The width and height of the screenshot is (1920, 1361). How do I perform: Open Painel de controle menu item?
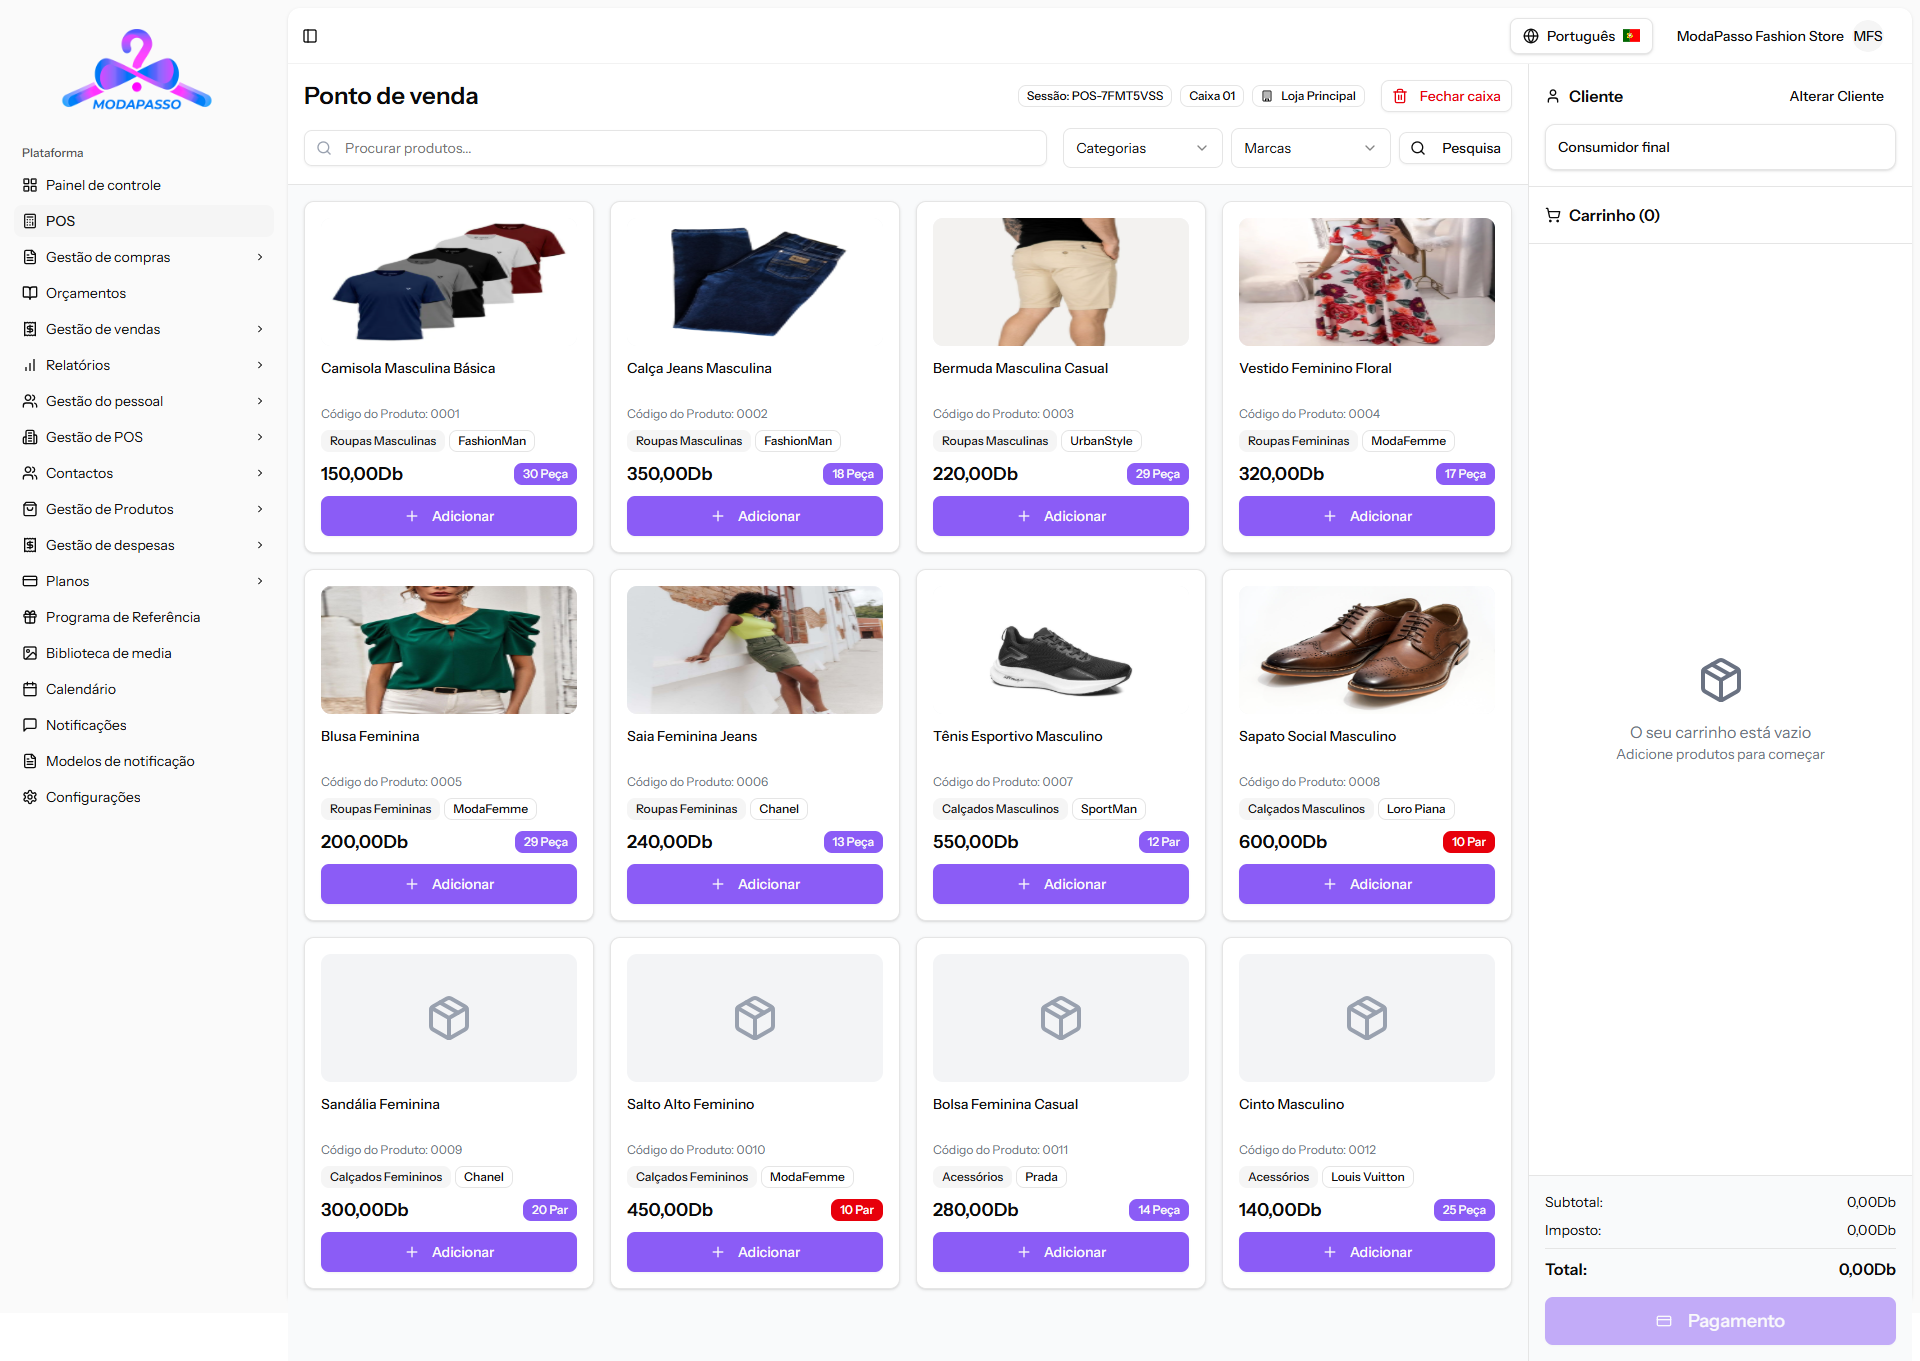pos(102,185)
